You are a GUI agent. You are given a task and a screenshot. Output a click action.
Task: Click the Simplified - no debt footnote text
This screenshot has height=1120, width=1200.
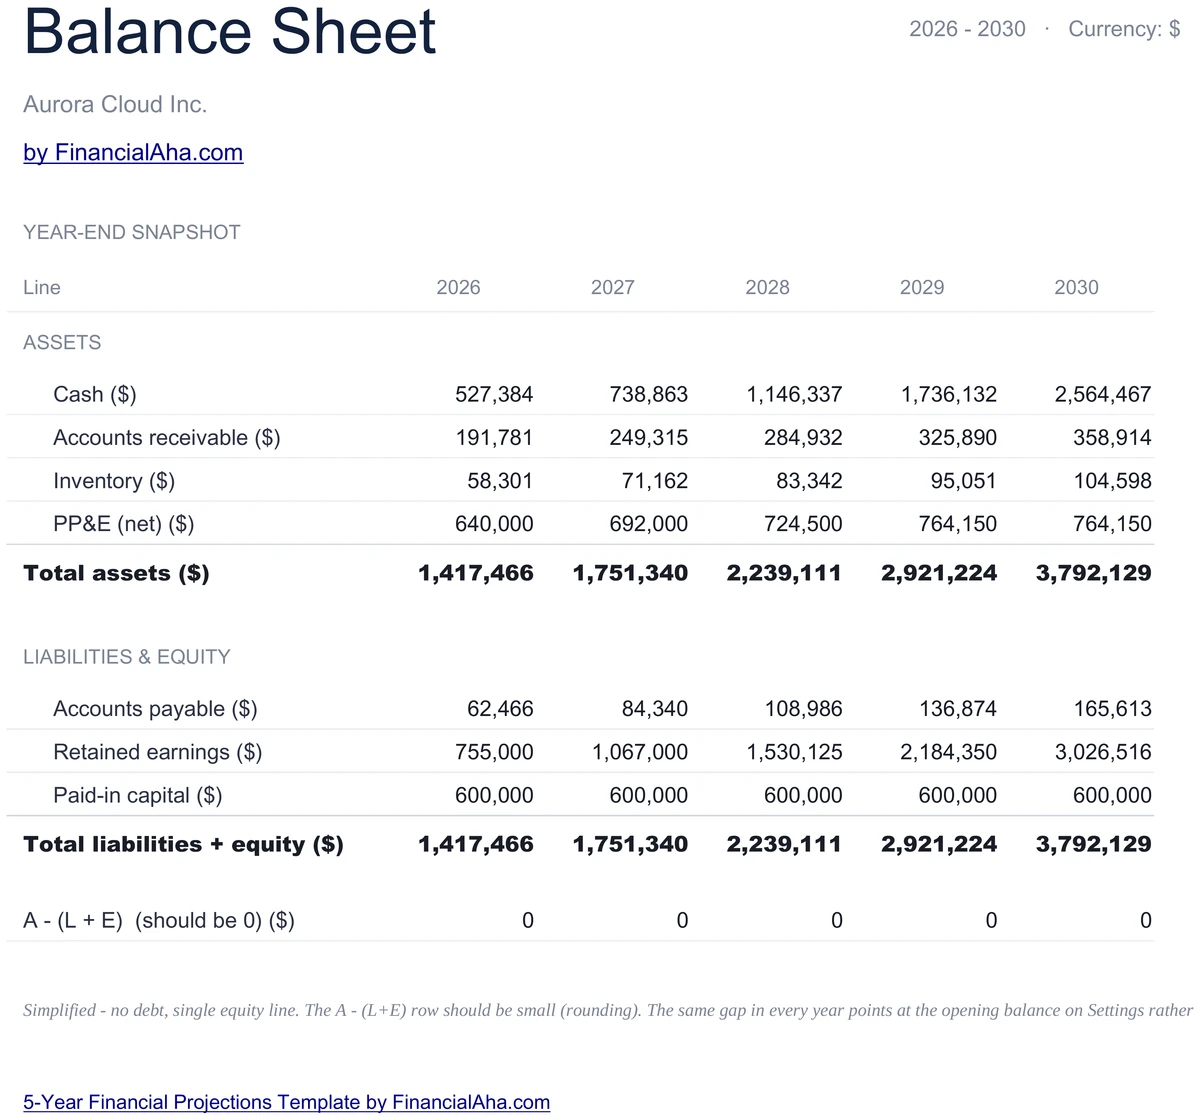coord(608,1010)
